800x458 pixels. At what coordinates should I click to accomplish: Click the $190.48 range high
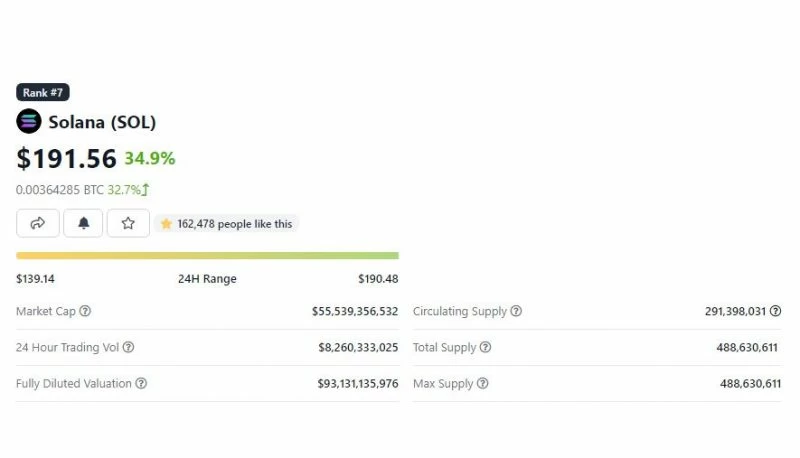pos(378,279)
